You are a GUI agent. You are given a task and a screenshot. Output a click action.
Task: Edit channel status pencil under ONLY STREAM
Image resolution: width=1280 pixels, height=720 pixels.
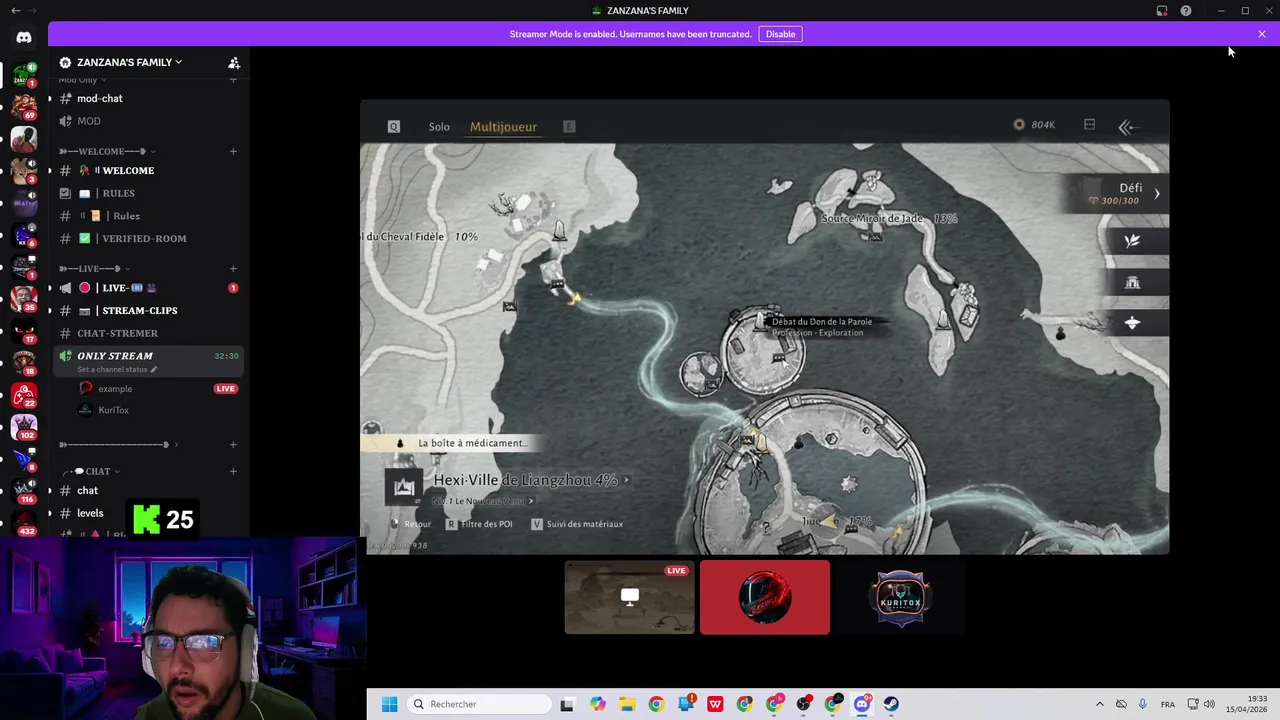tap(154, 369)
